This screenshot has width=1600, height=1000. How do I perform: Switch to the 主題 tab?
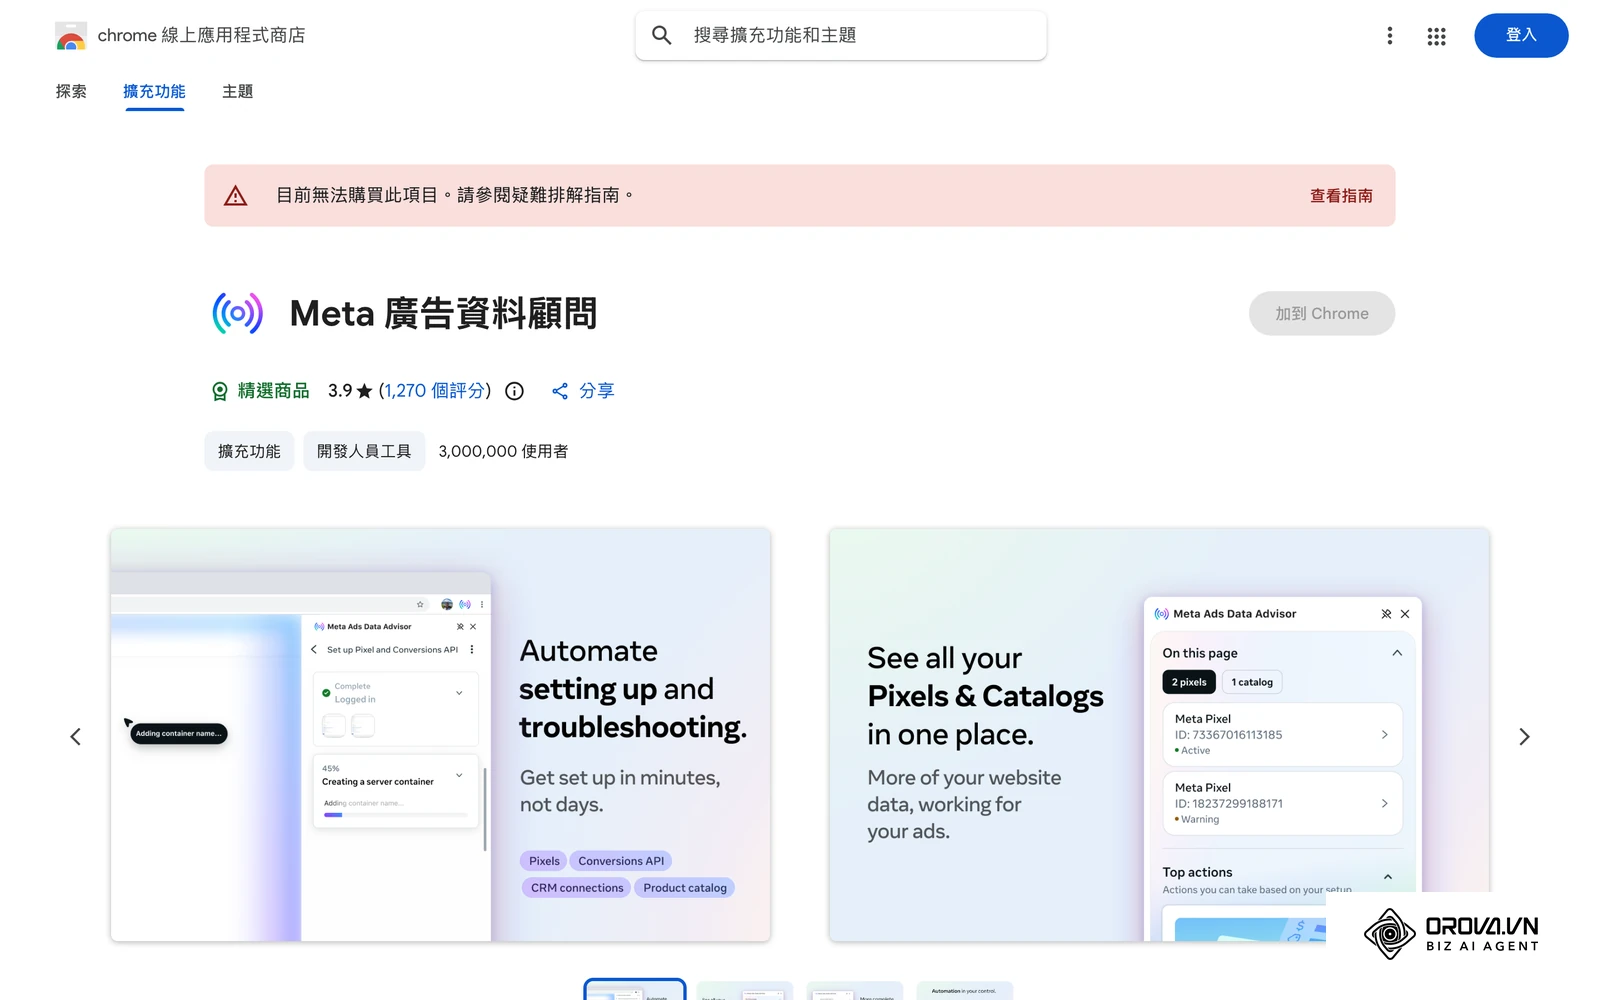238,91
